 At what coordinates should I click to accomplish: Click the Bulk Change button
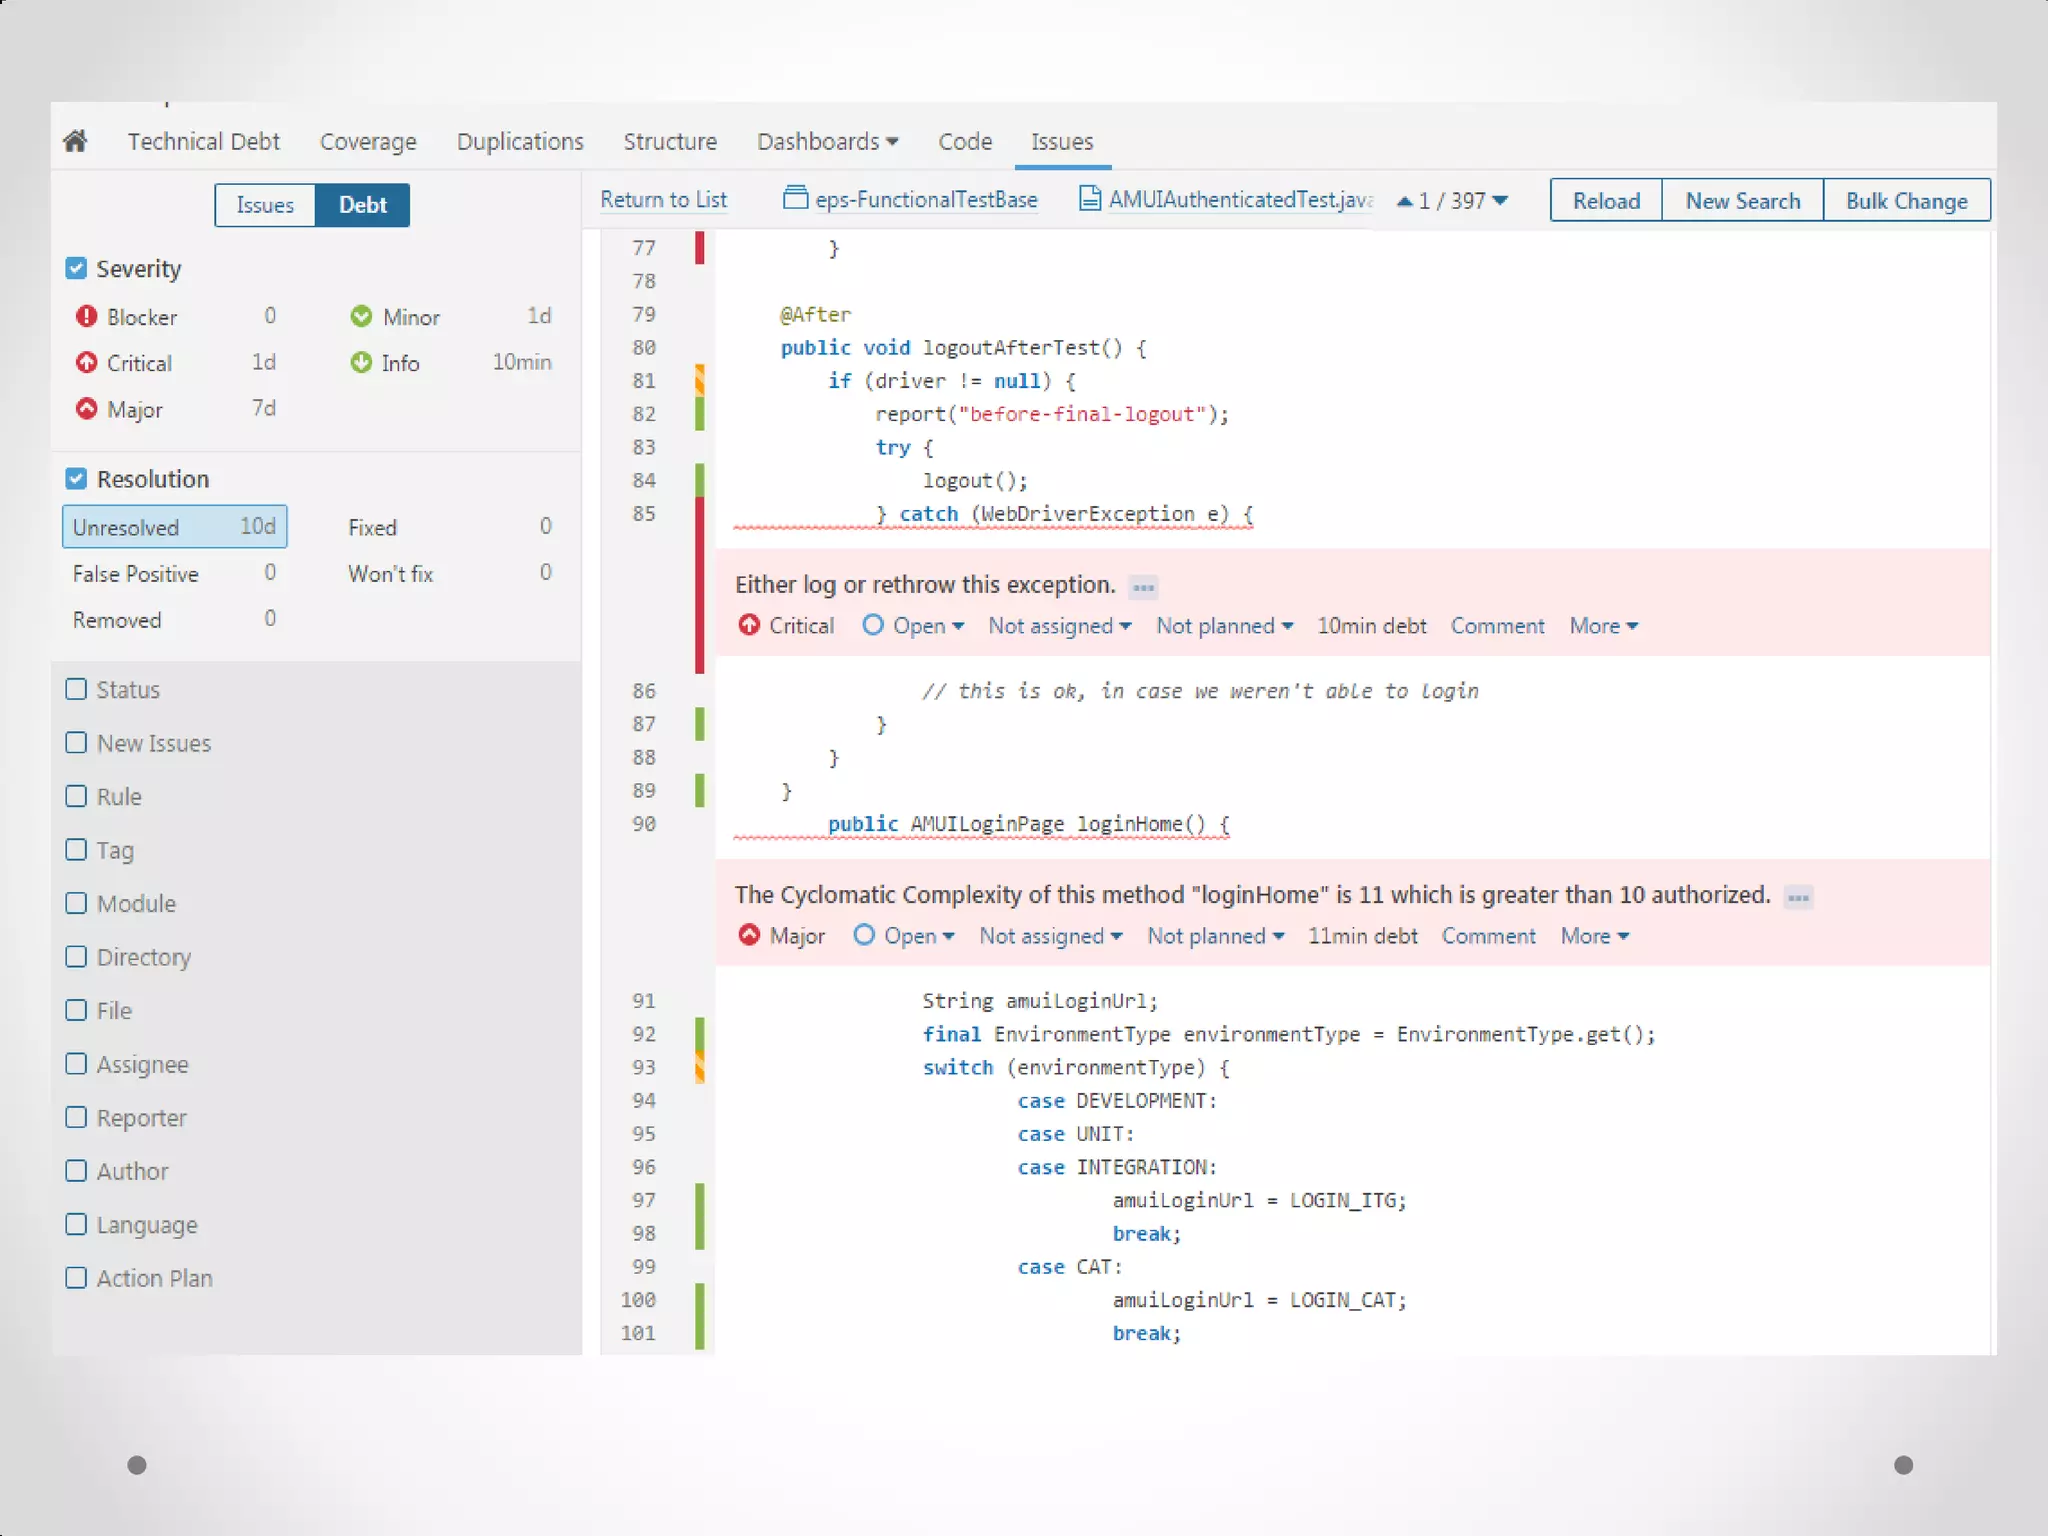pos(1906,200)
